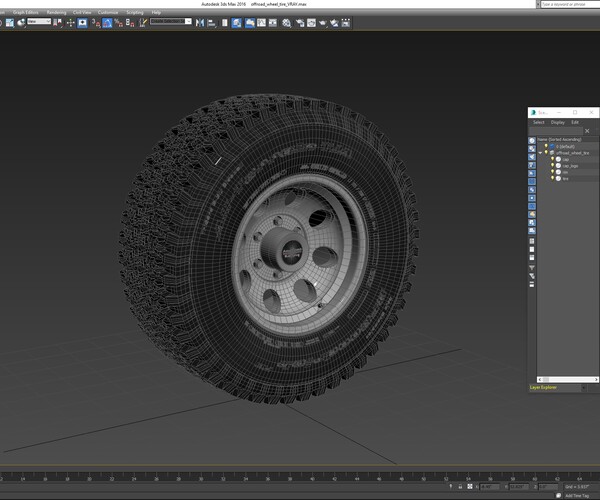
Task: Toggle the Ribbon toolbar icon
Action: point(250,23)
